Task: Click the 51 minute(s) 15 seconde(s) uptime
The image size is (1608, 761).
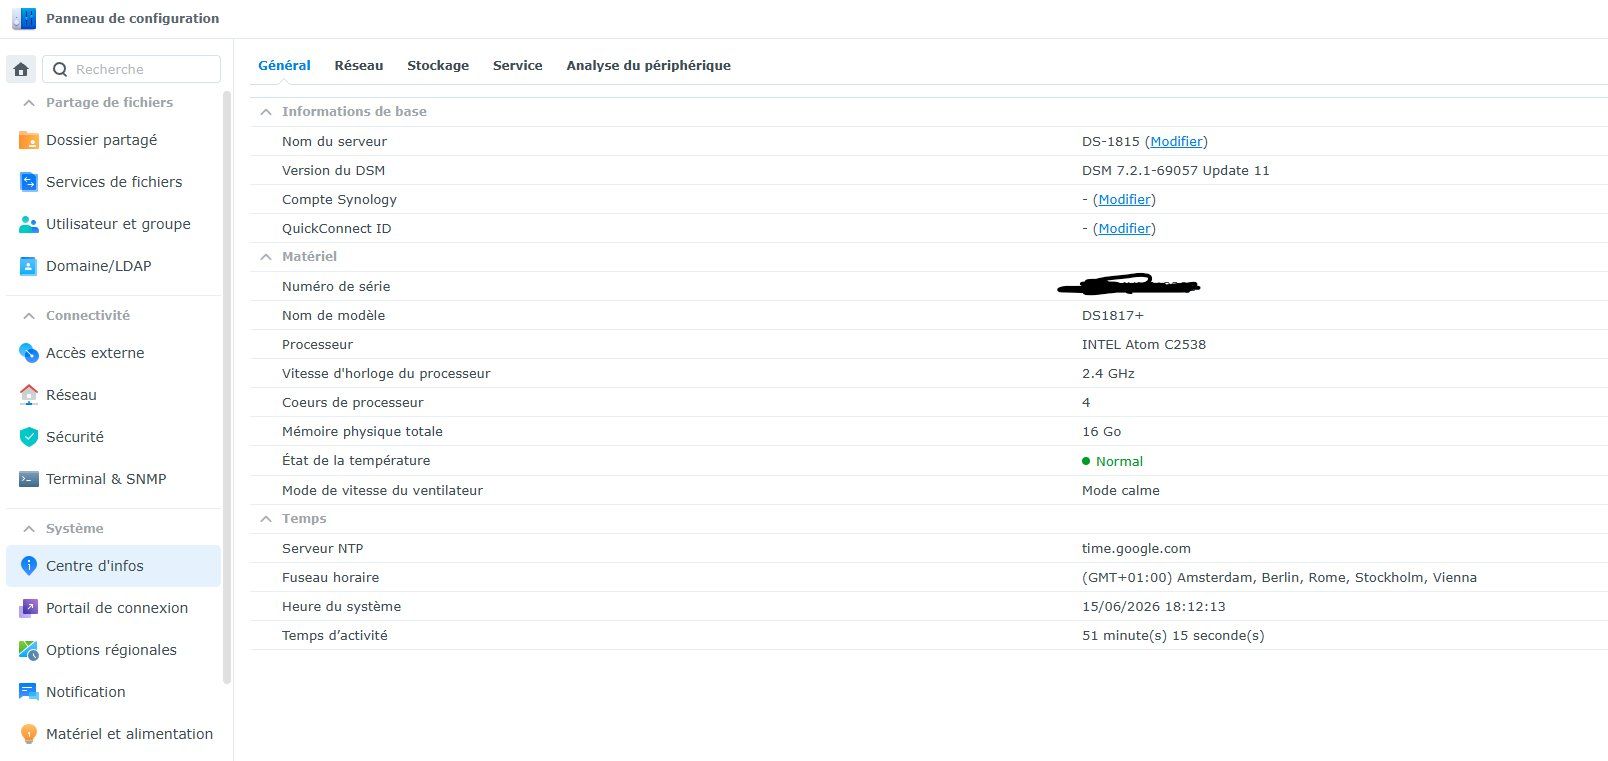Action: tap(1172, 635)
